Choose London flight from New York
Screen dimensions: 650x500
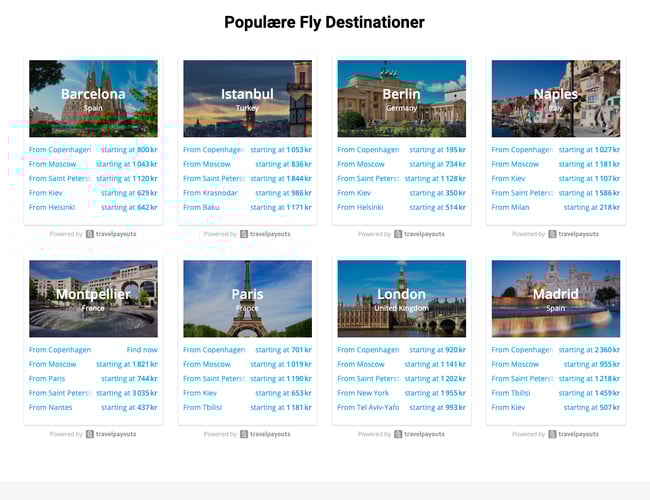point(401,393)
